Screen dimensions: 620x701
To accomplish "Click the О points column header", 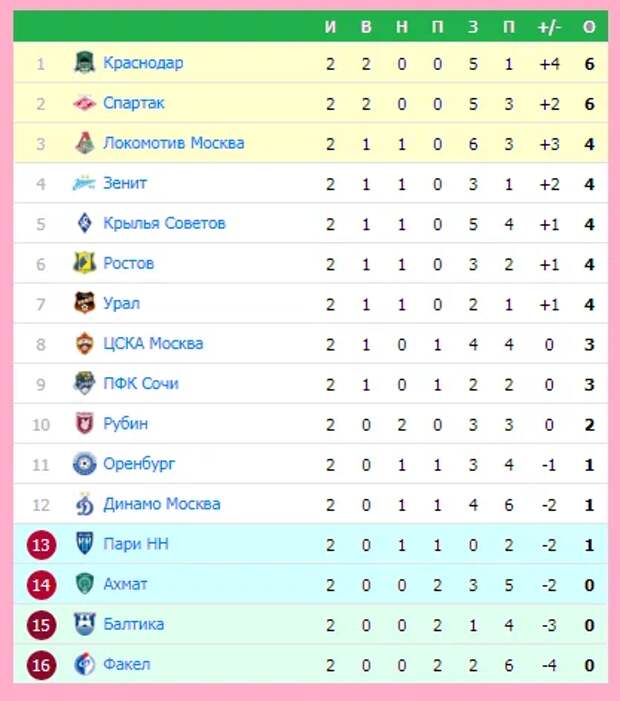I will [x=589, y=27].
